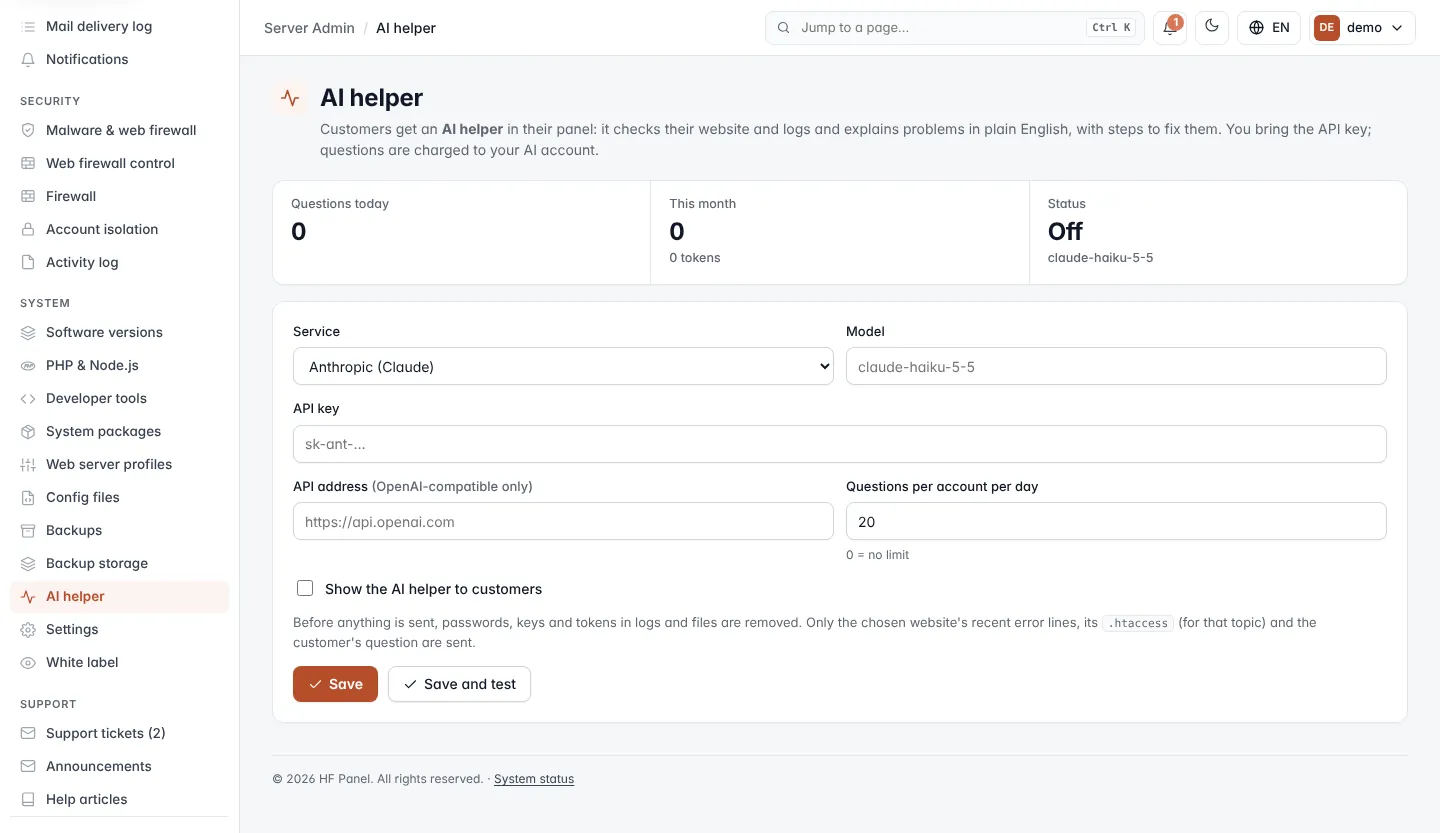Screen dimensions: 1440x833
Task: Click the Announcements envelope icon
Action: 28,766
